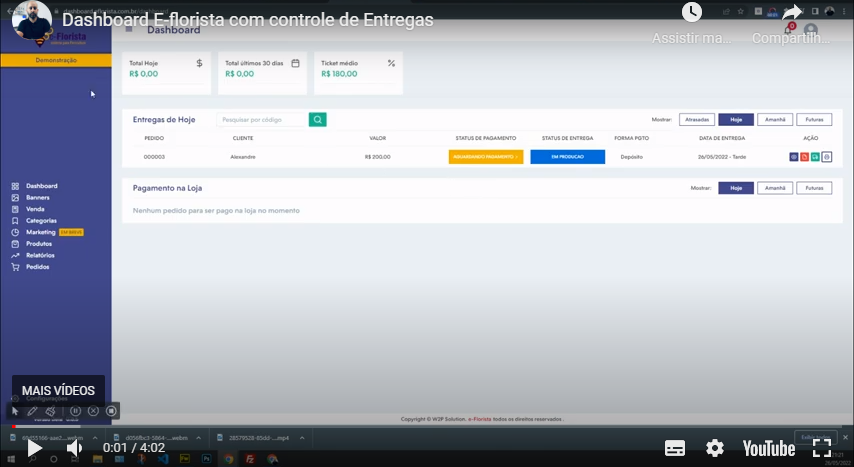Click the notification bell icon
Screen dimensions: 854x467
(788, 29)
